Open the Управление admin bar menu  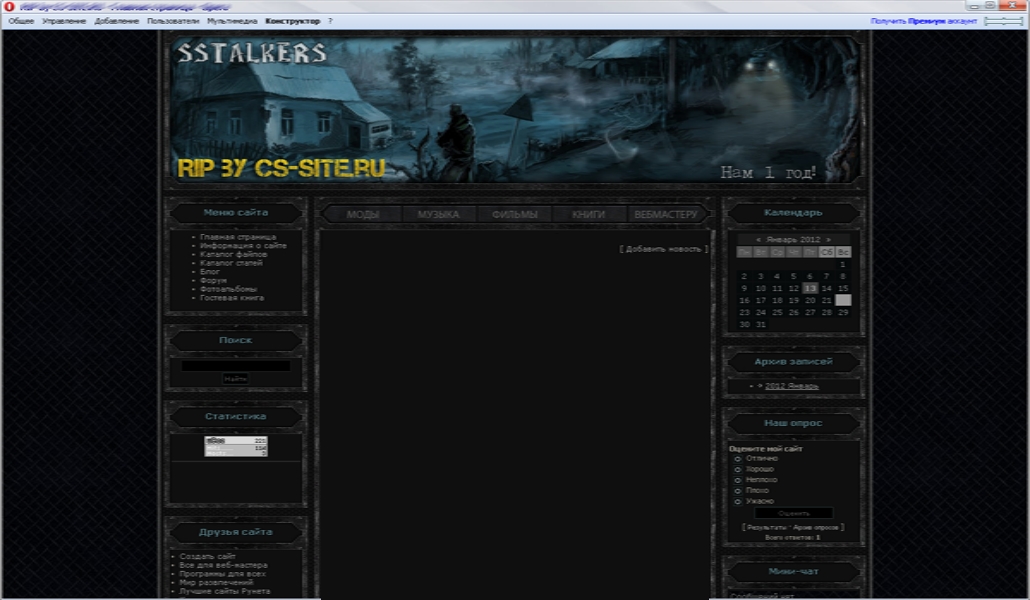point(64,21)
